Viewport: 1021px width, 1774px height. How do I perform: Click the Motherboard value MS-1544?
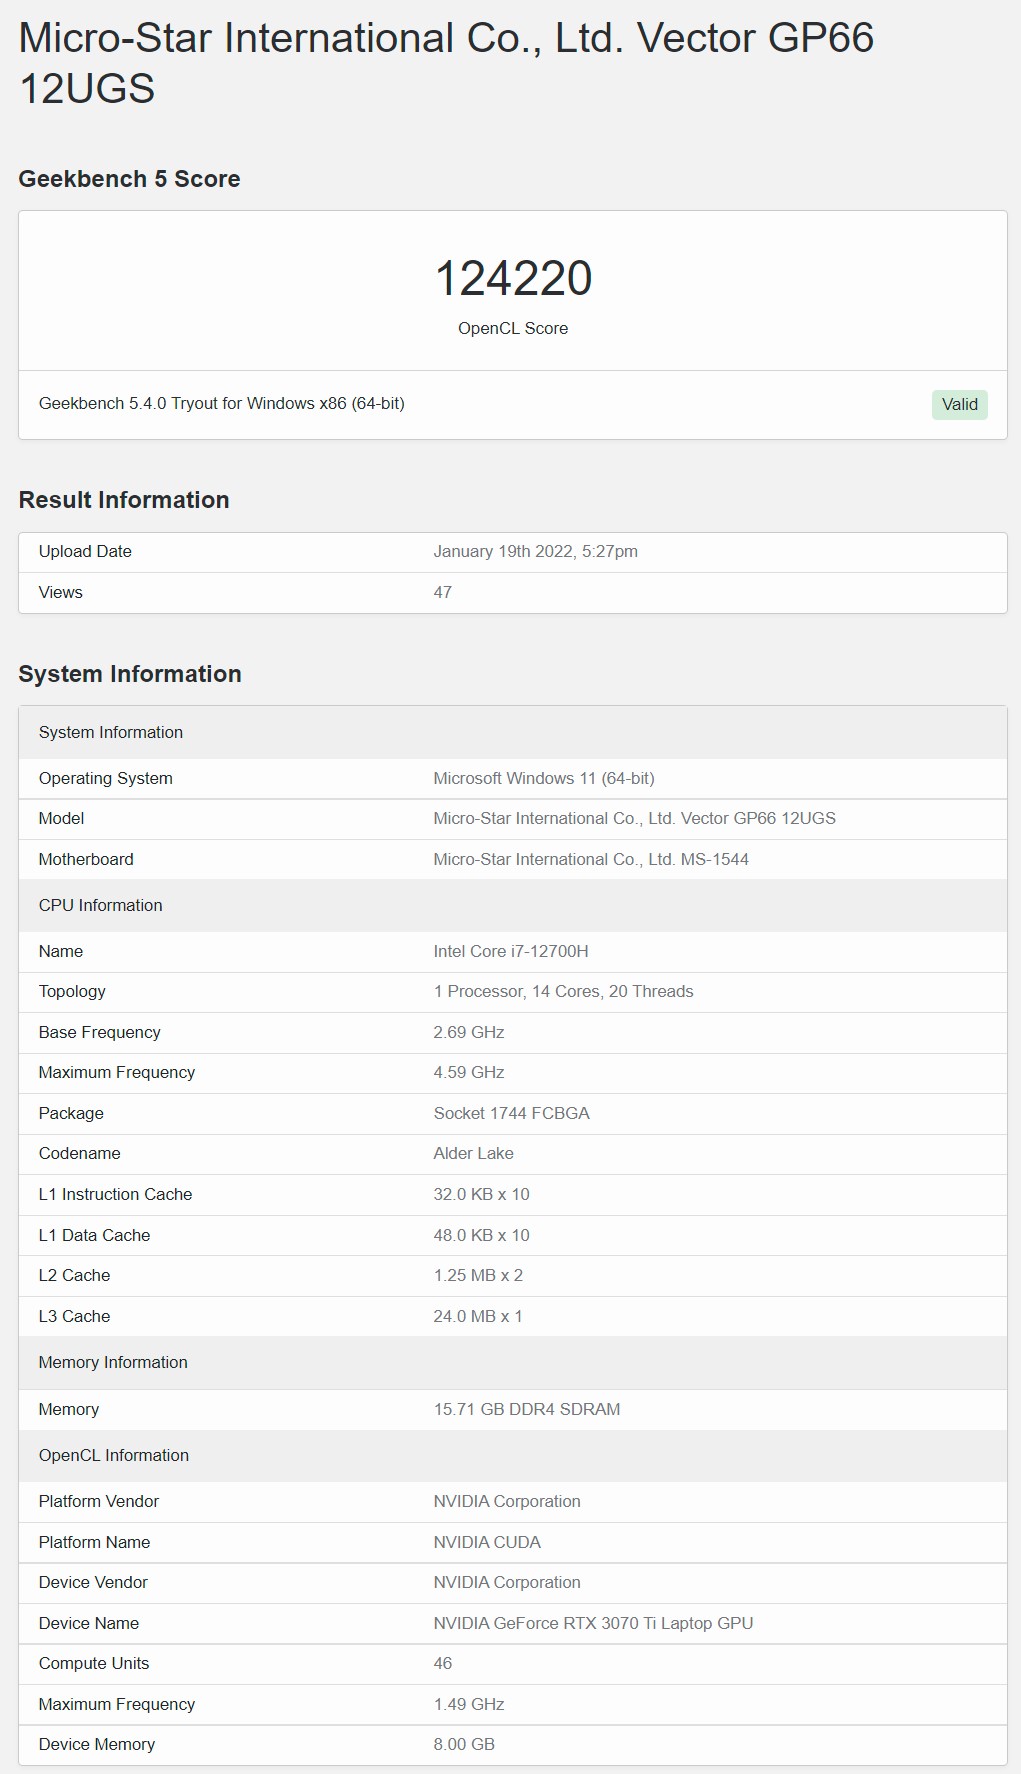click(591, 859)
